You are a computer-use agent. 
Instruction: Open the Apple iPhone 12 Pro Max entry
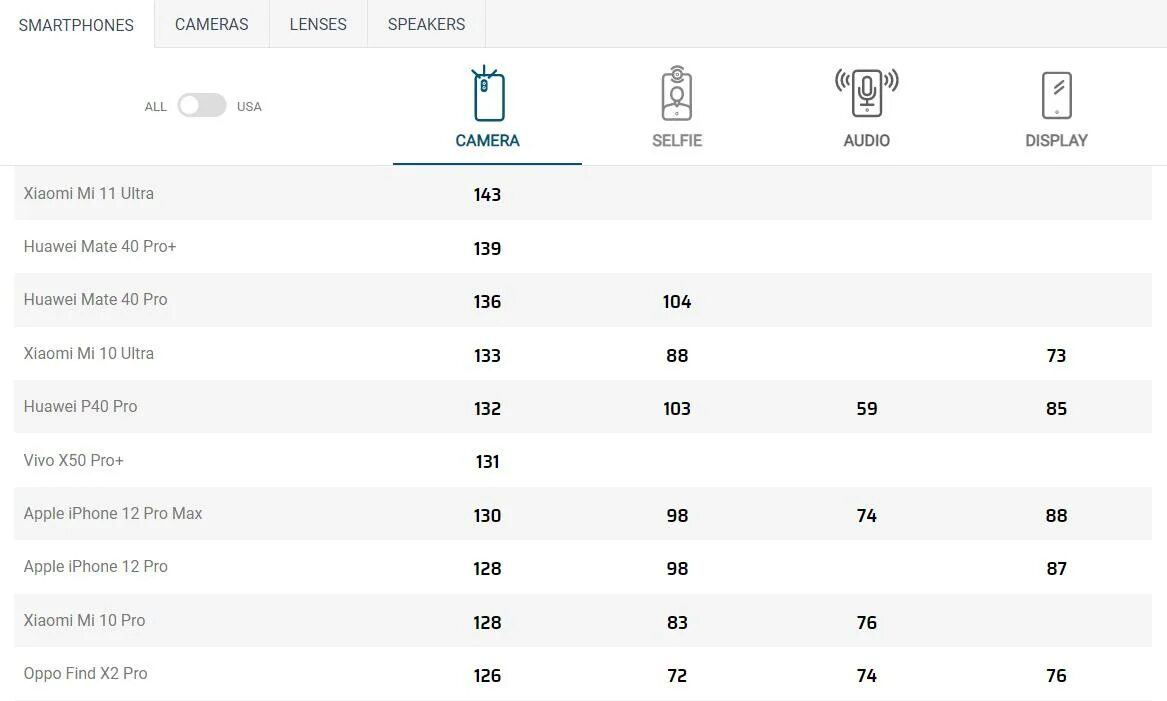click(113, 514)
